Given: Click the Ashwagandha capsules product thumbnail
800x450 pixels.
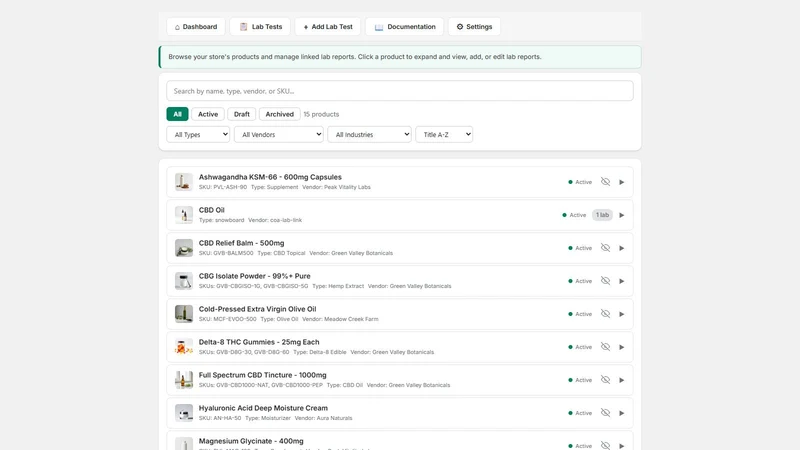Looking at the screenshot, I should (184, 182).
